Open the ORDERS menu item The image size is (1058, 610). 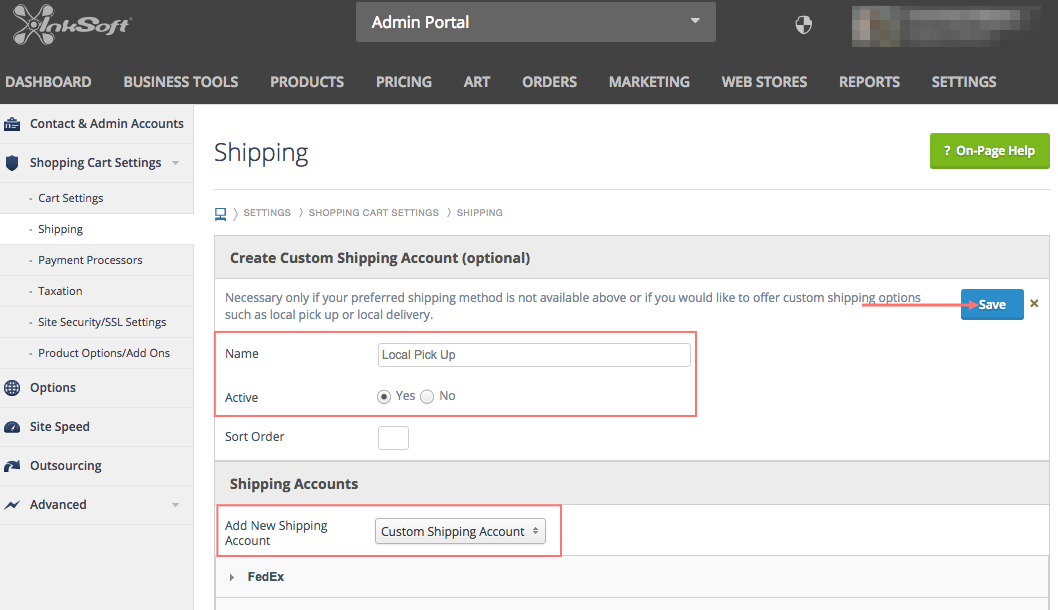549,82
